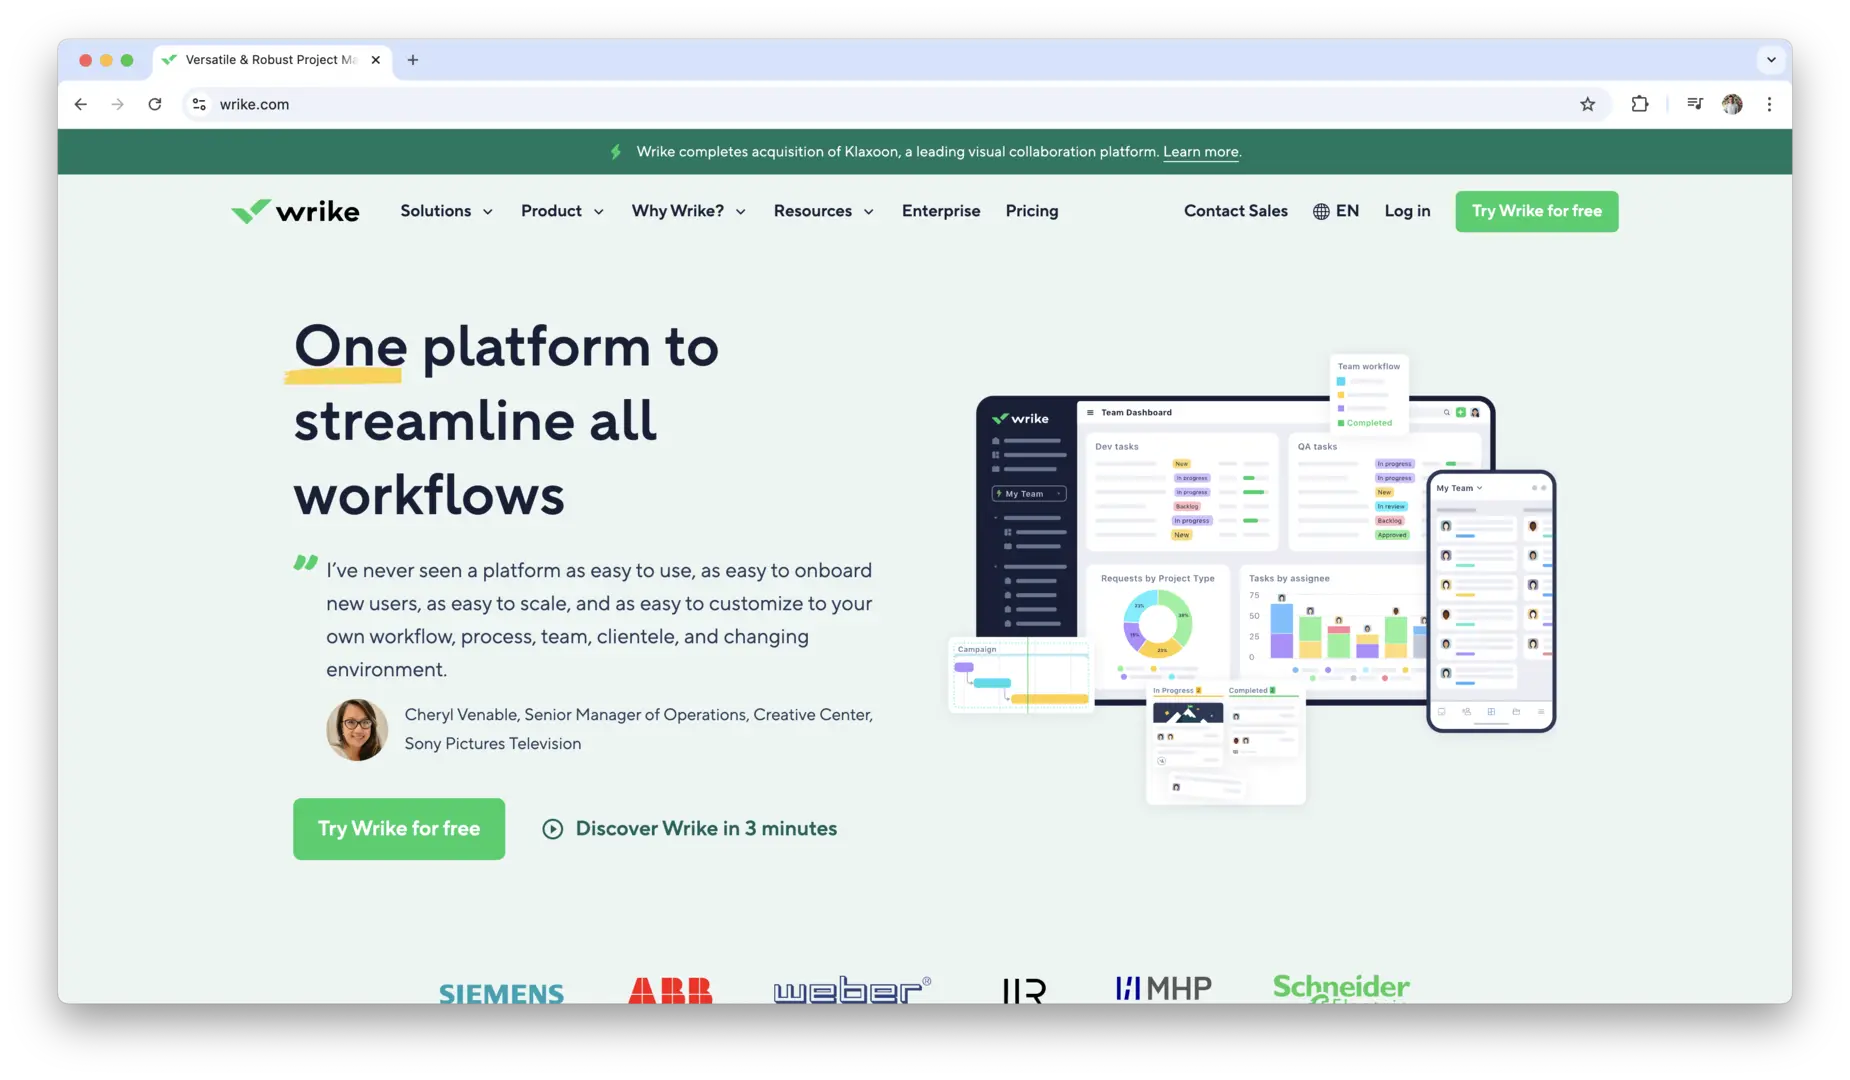Open the Why Wrike? dropdown
This screenshot has width=1850, height=1080.
[x=688, y=211]
